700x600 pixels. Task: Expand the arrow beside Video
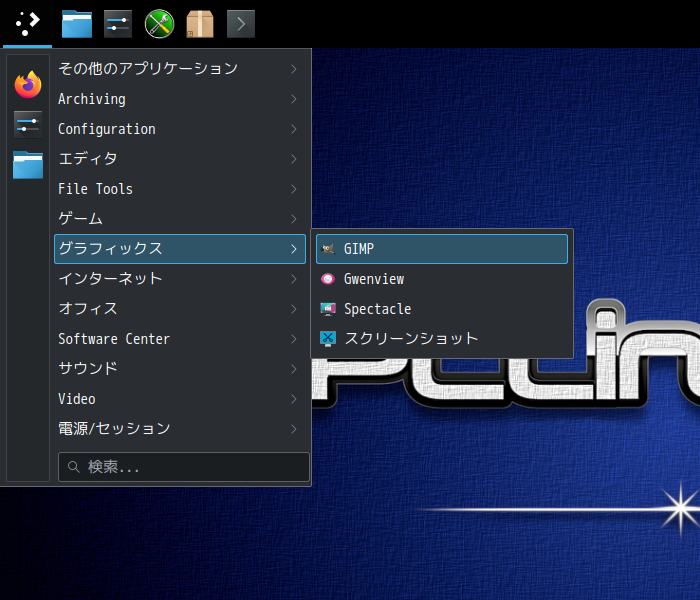294,399
